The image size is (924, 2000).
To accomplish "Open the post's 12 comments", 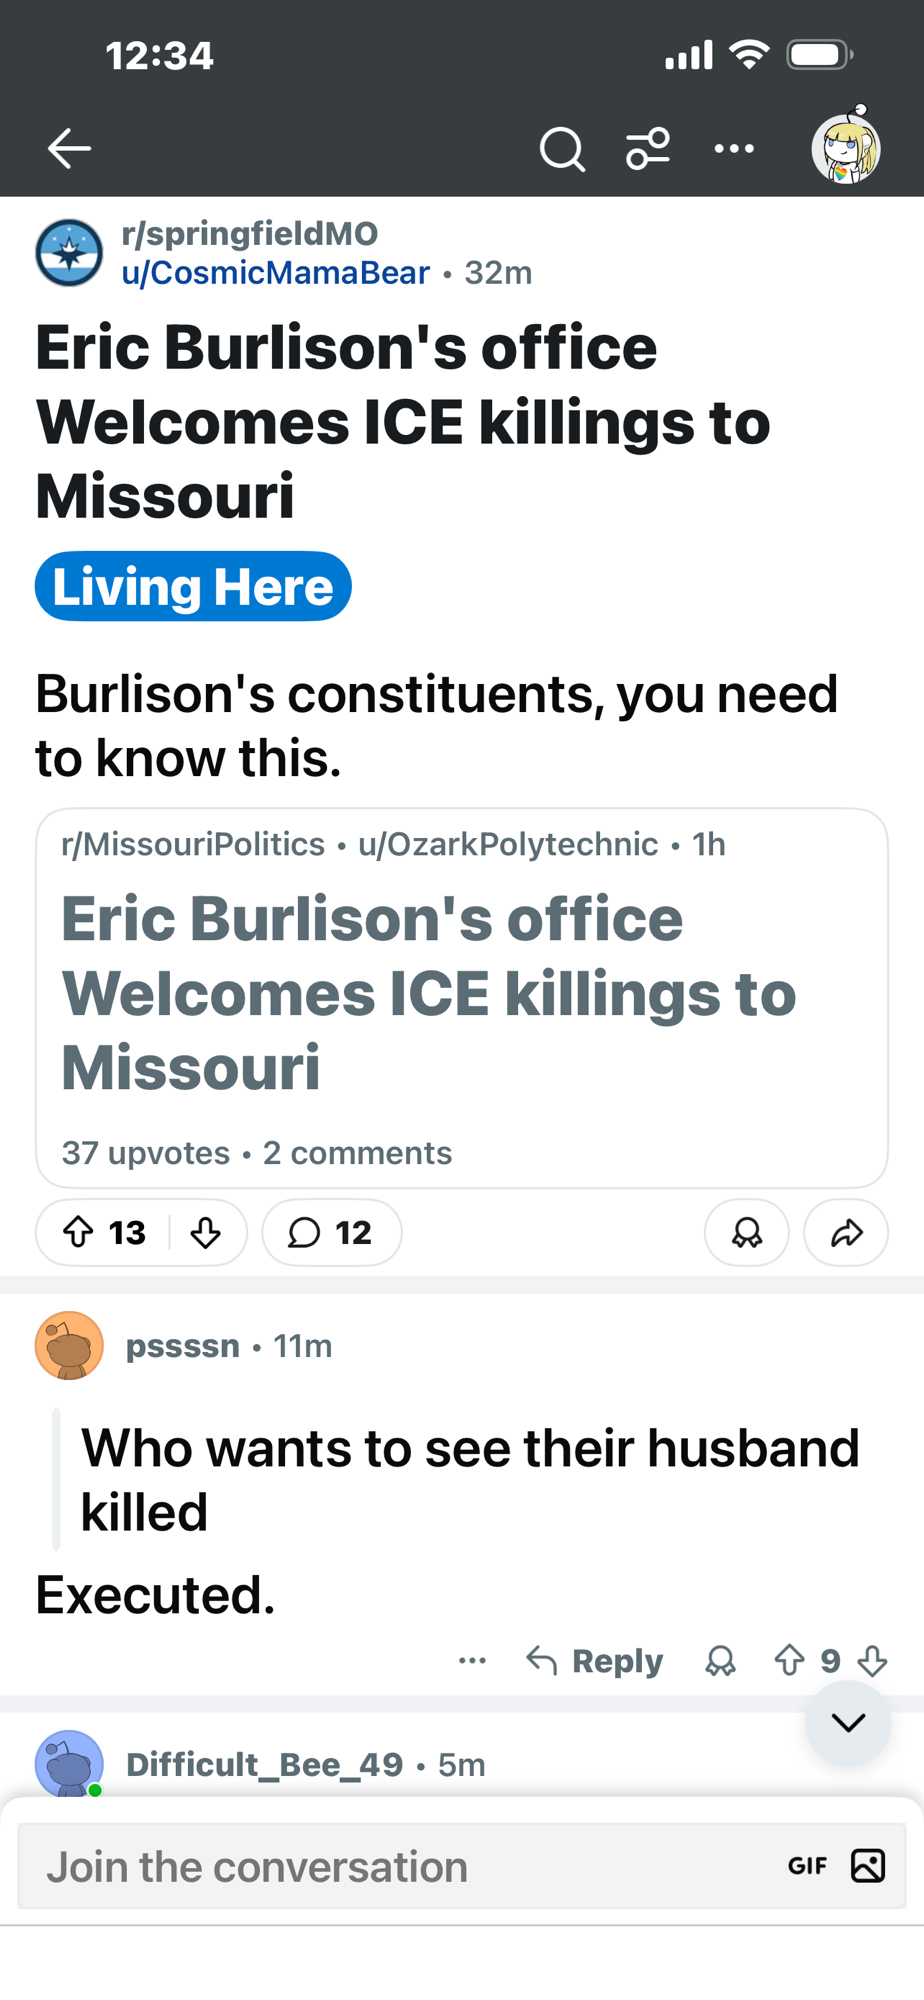I will [331, 1232].
